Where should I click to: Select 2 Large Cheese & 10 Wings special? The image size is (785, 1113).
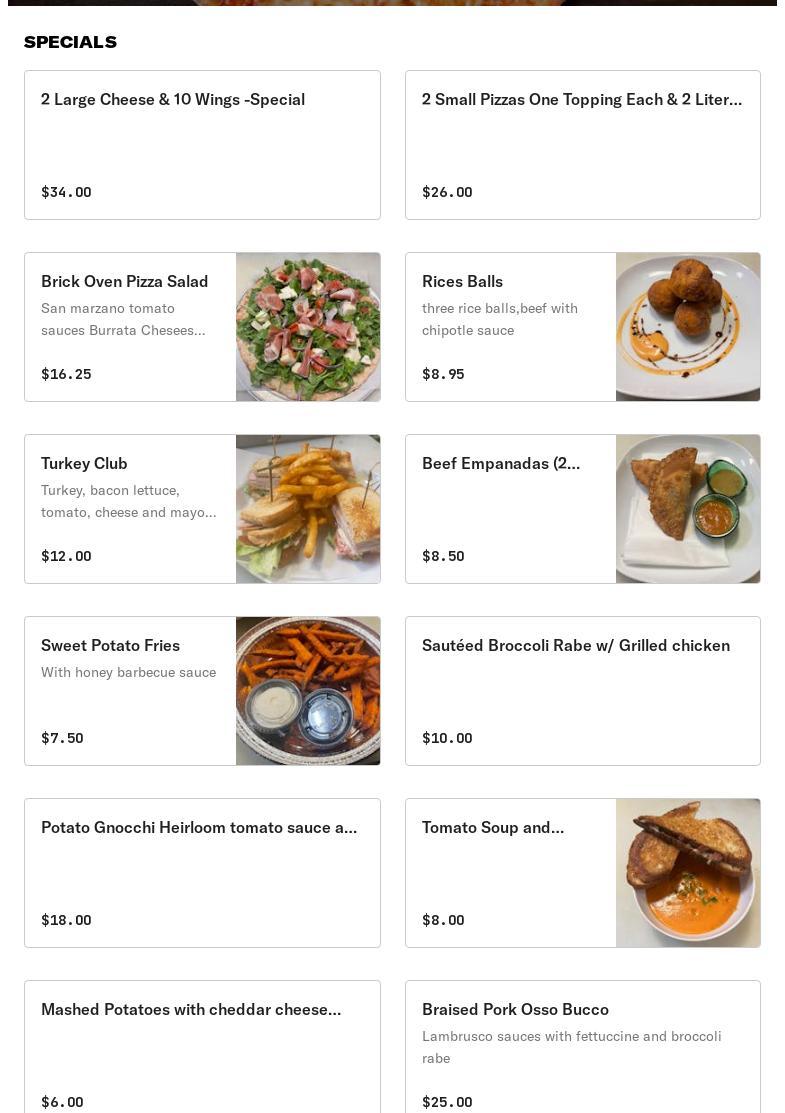(173, 100)
